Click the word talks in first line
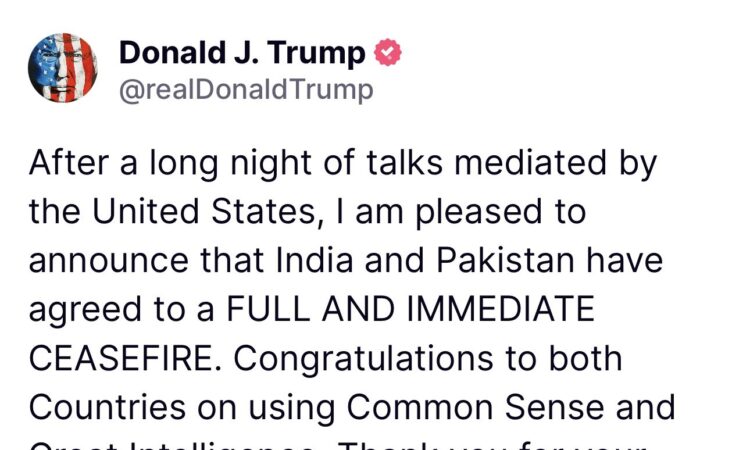The width and height of the screenshot is (750, 450). pyautogui.click(x=405, y=163)
